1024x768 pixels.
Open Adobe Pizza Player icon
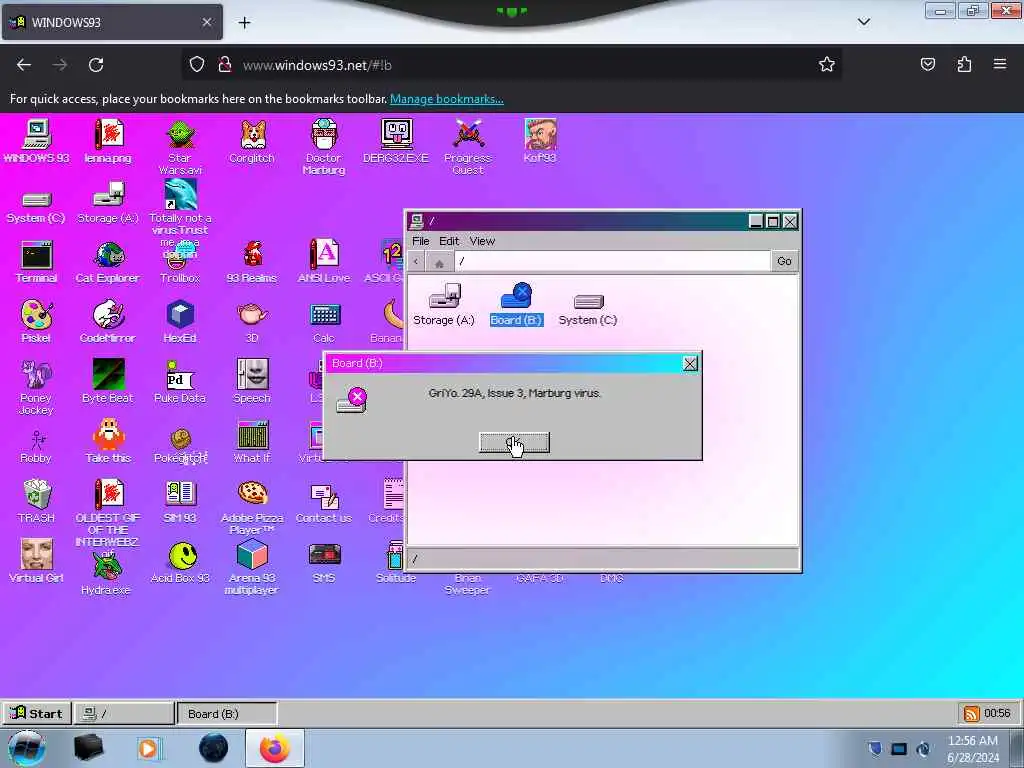point(252,507)
